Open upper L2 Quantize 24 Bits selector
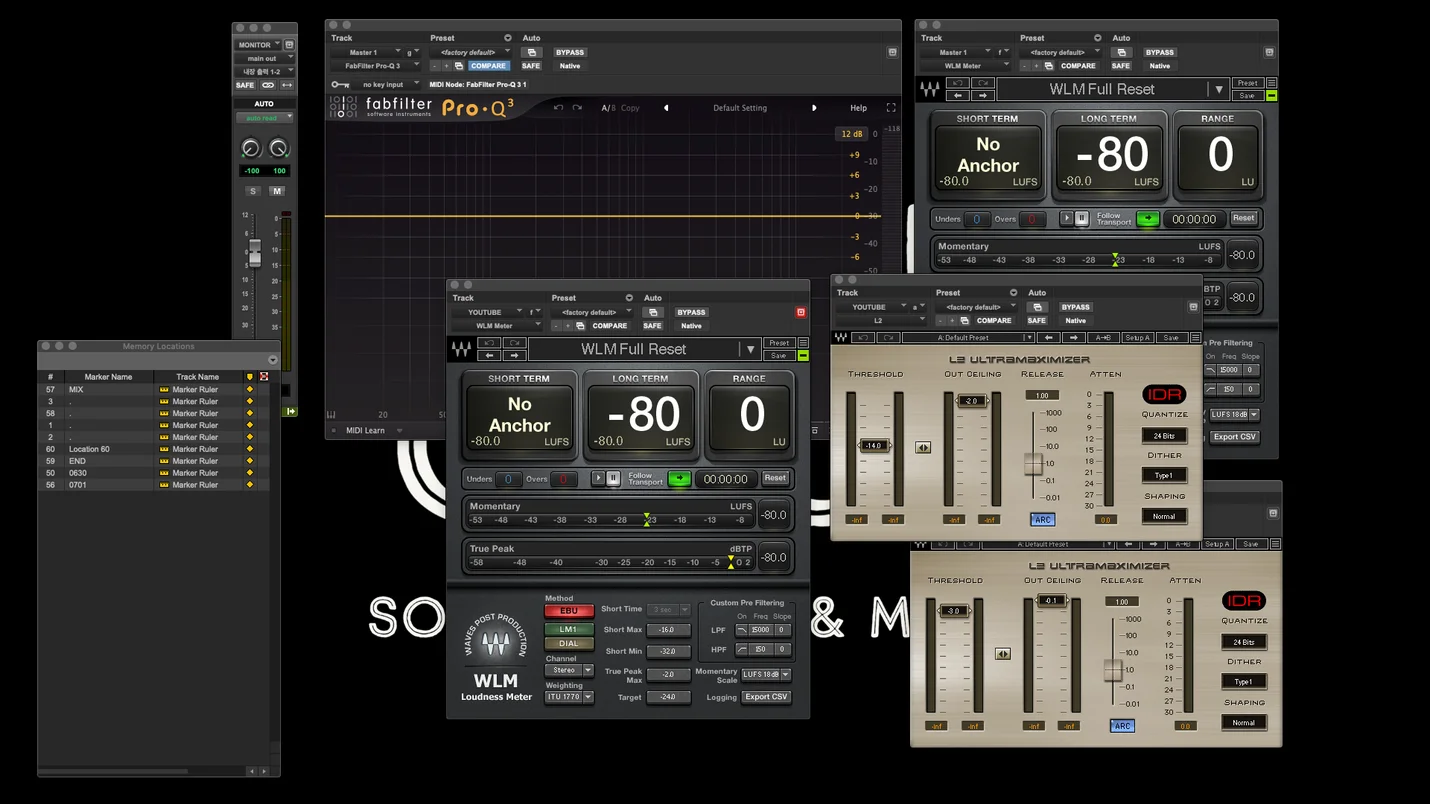Screen dimensions: 1430x804 [1164, 435]
